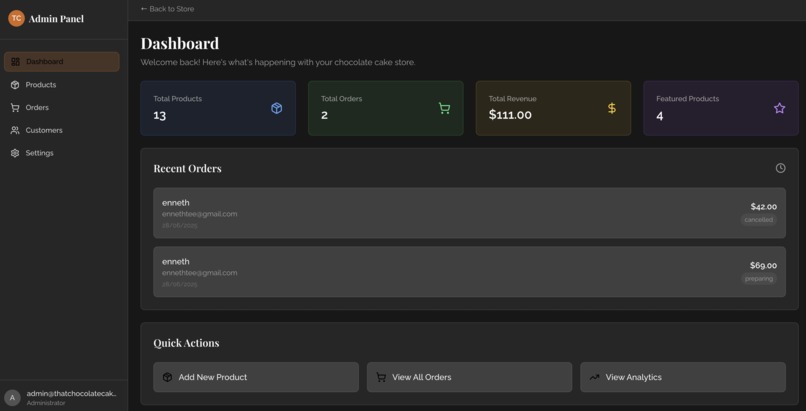Click the View All Orders button
The image size is (806, 411).
tap(469, 377)
